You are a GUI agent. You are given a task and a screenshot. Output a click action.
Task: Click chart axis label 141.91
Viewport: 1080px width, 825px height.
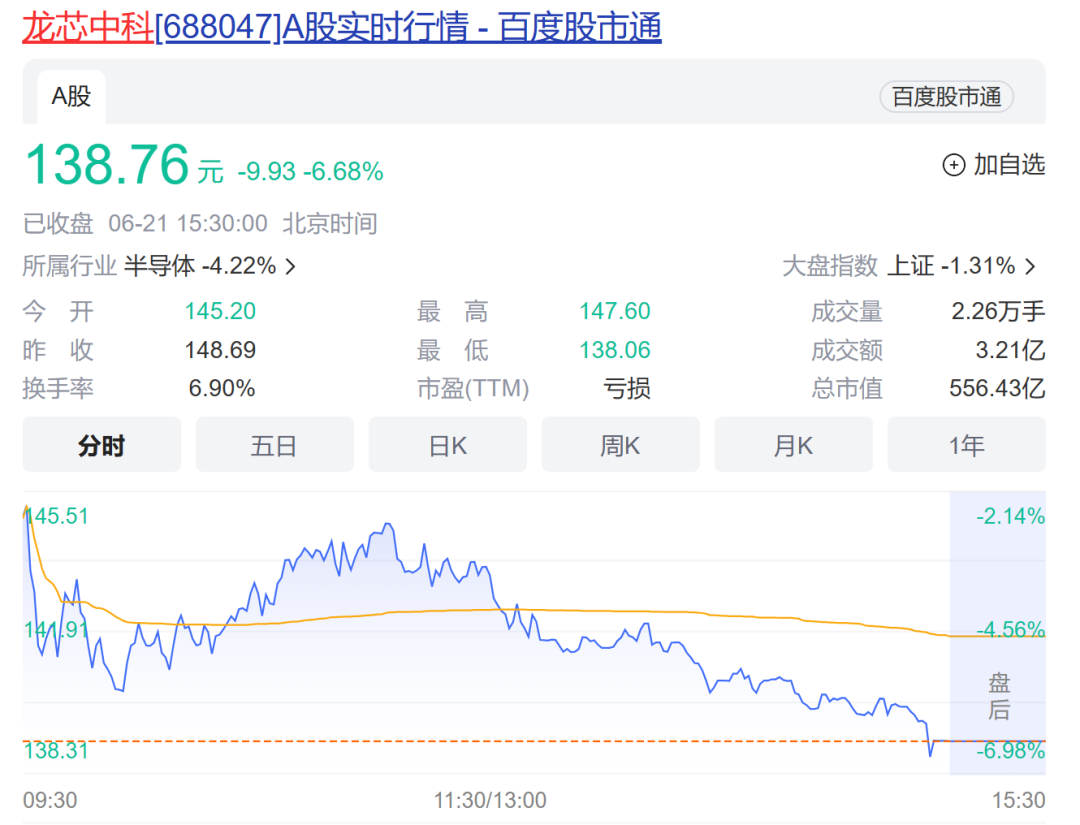pos(56,629)
